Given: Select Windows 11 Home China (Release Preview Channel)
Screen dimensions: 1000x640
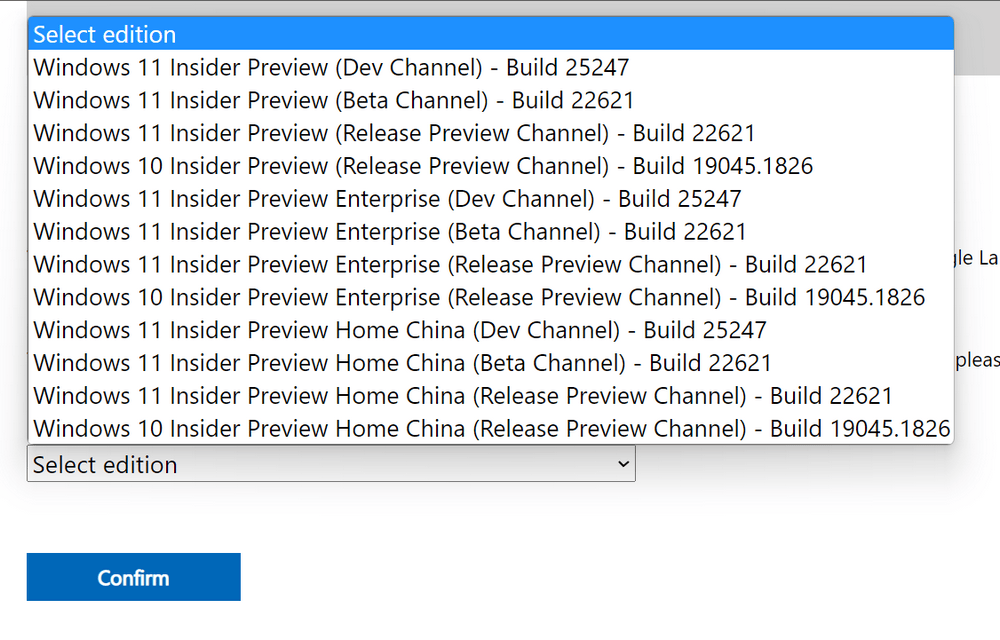Looking at the screenshot, I should [463, 396].
